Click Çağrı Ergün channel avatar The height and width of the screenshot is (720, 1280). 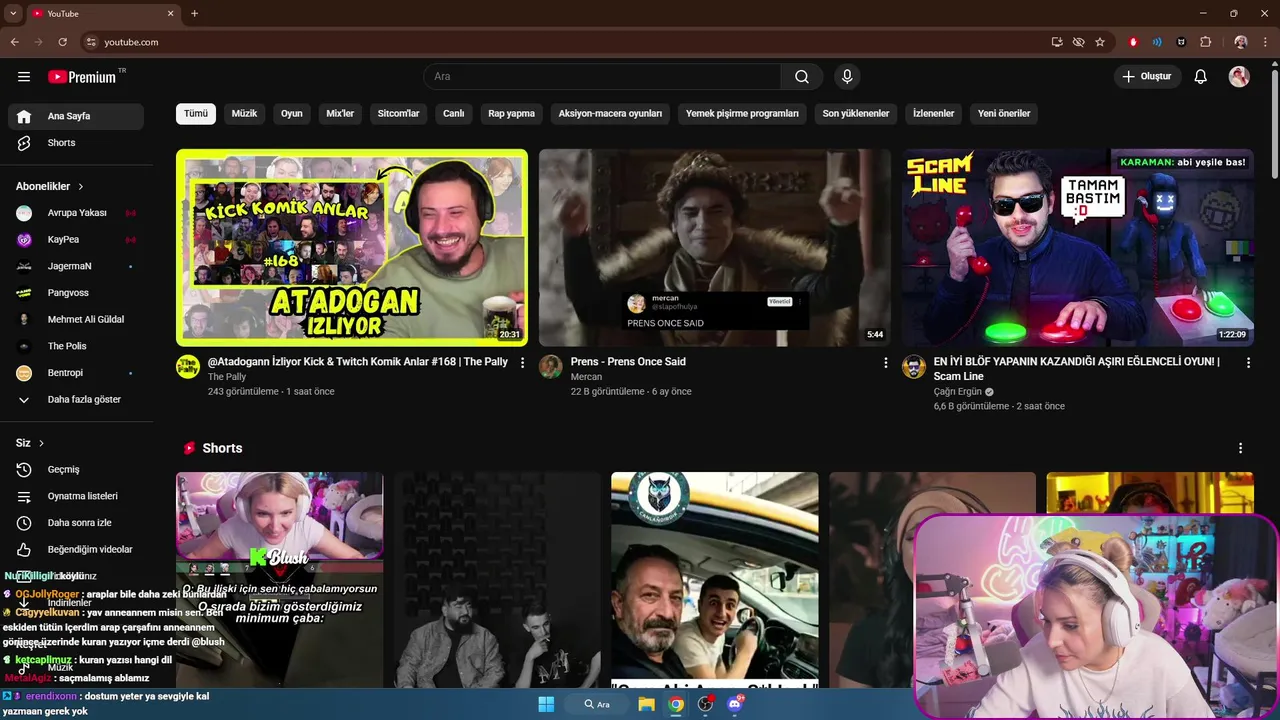pyautogui.click(x=914, y=366)
